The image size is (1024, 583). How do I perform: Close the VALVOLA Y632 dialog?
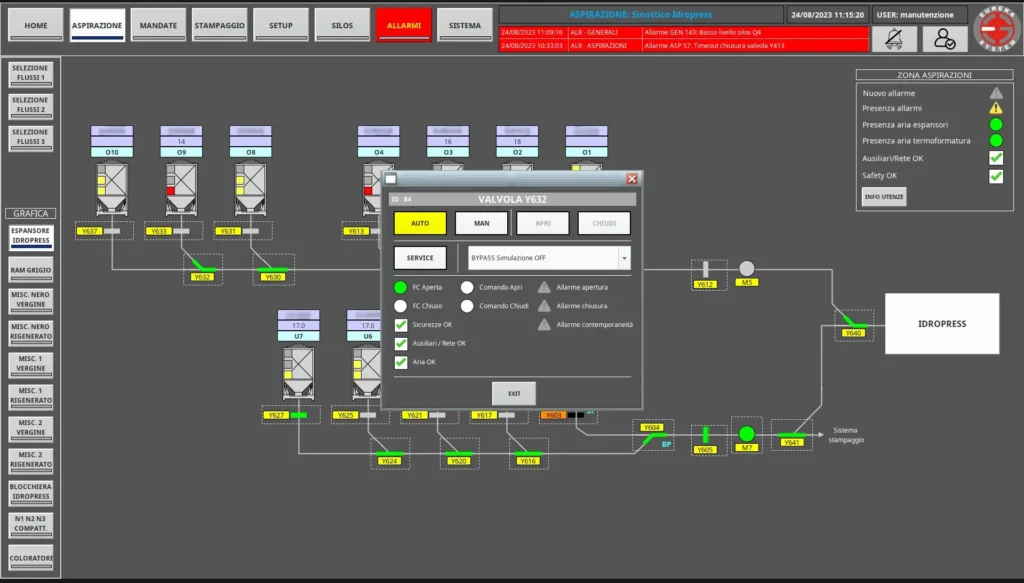[x=632, y=179]
